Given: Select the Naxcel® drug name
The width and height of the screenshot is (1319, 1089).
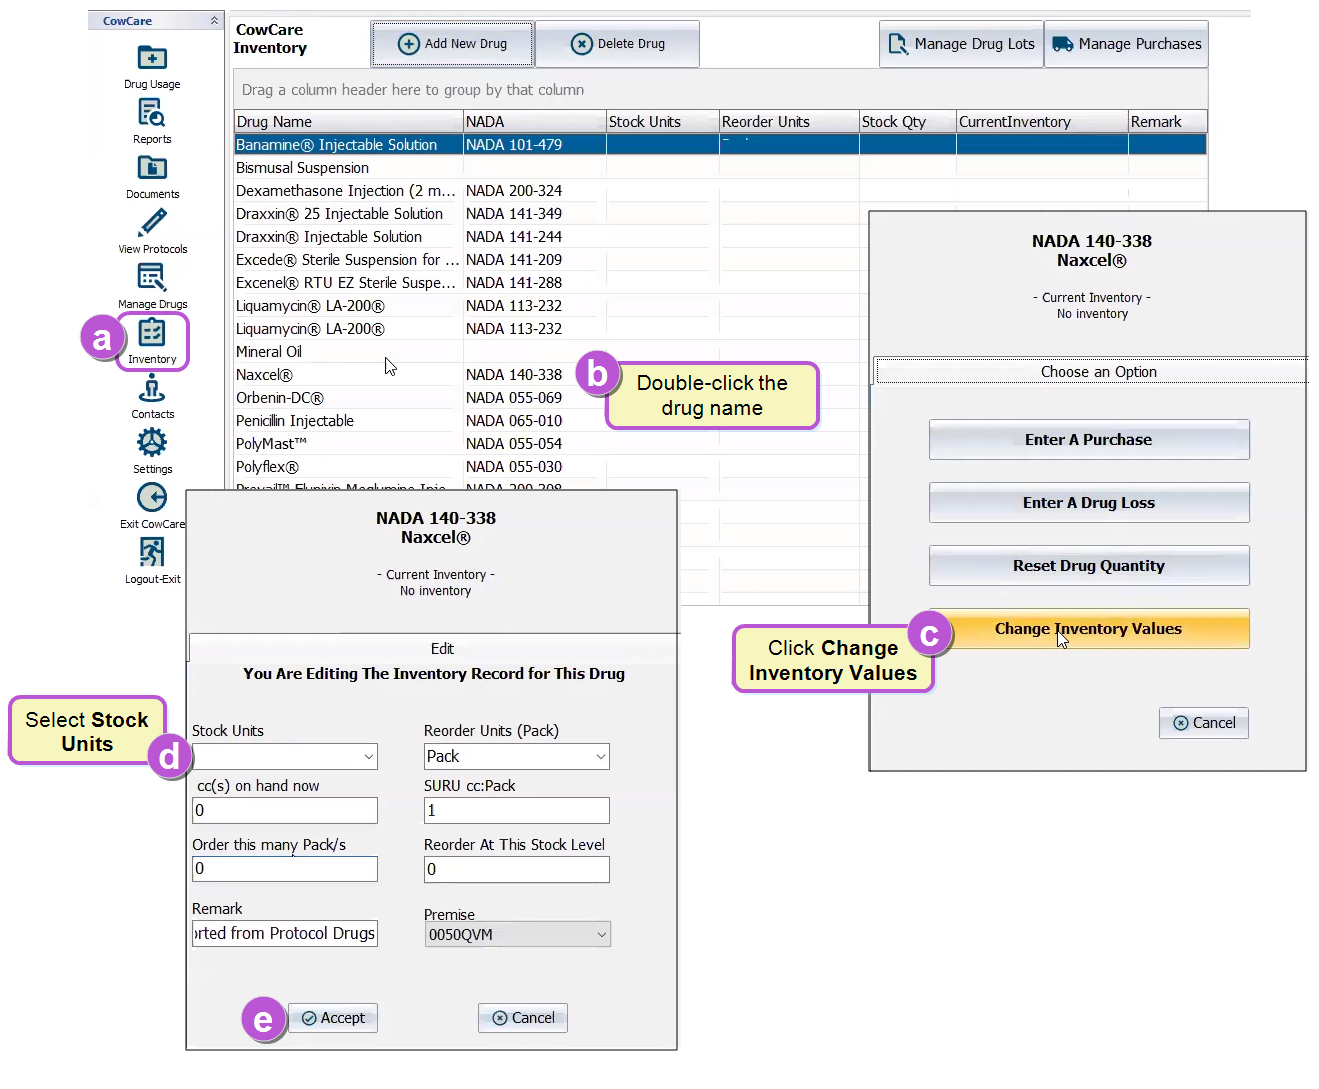Looking at the screenshot, I should click(x=264, y=375).
